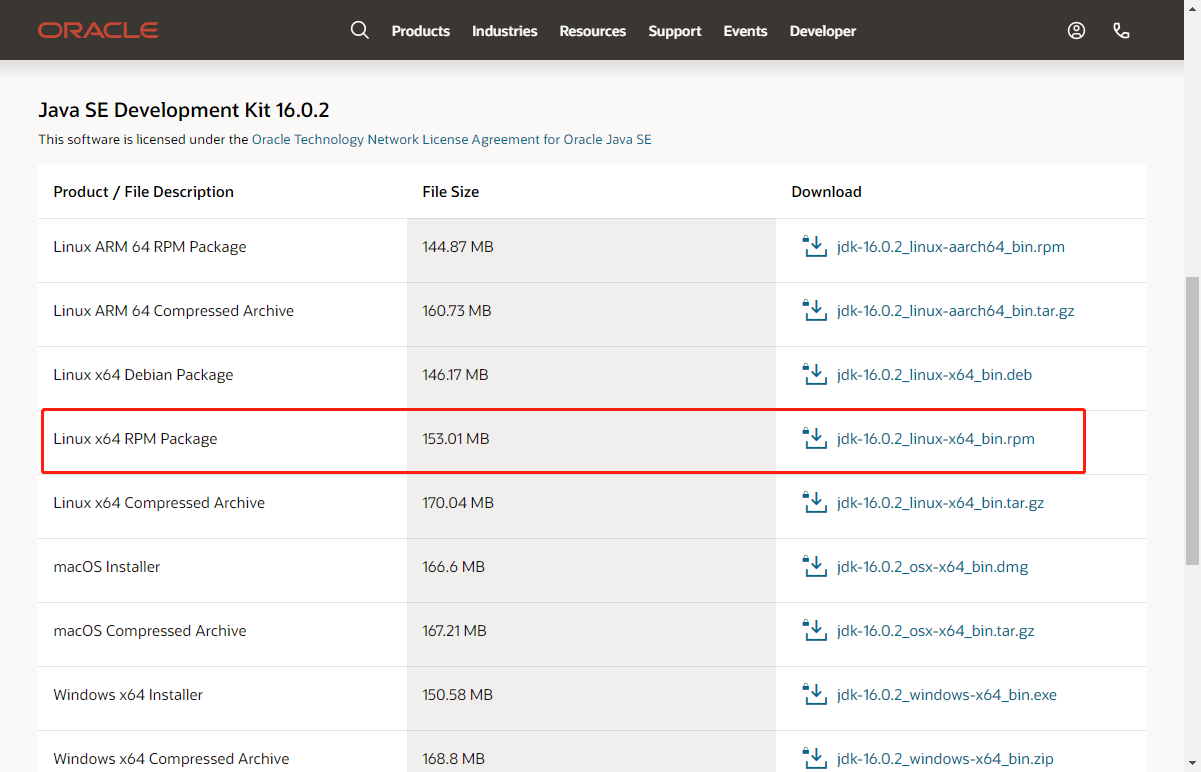The width and height of the screenshot is (1201, 772).
Task: Open the Resources menu
Action: (592, 31)
